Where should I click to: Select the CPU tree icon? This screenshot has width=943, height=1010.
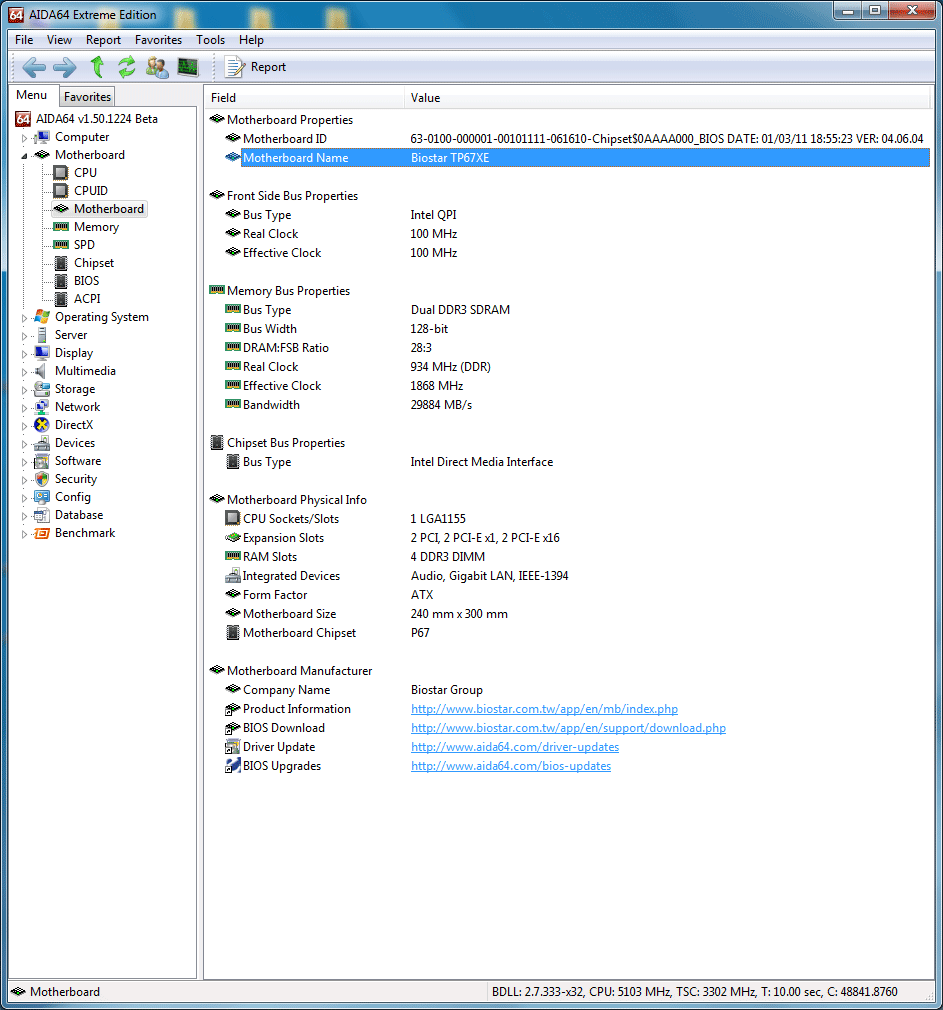(61, 173)
